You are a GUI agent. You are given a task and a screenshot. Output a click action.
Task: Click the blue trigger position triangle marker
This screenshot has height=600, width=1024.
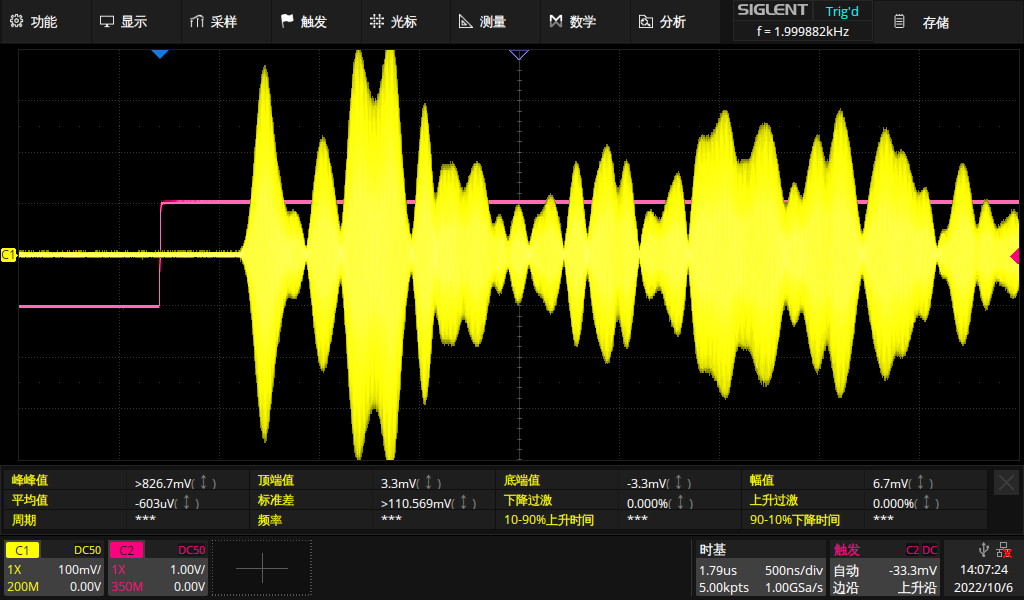tap(159, 54)
